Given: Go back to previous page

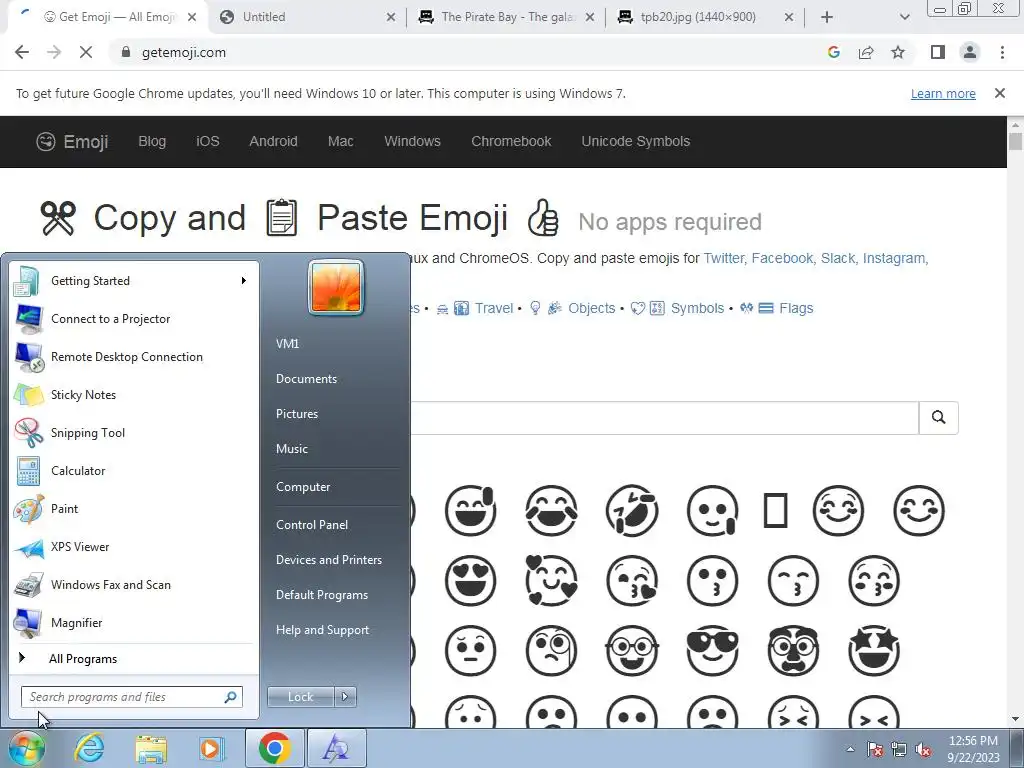Looking at the screenshot, I should (22, 52).
